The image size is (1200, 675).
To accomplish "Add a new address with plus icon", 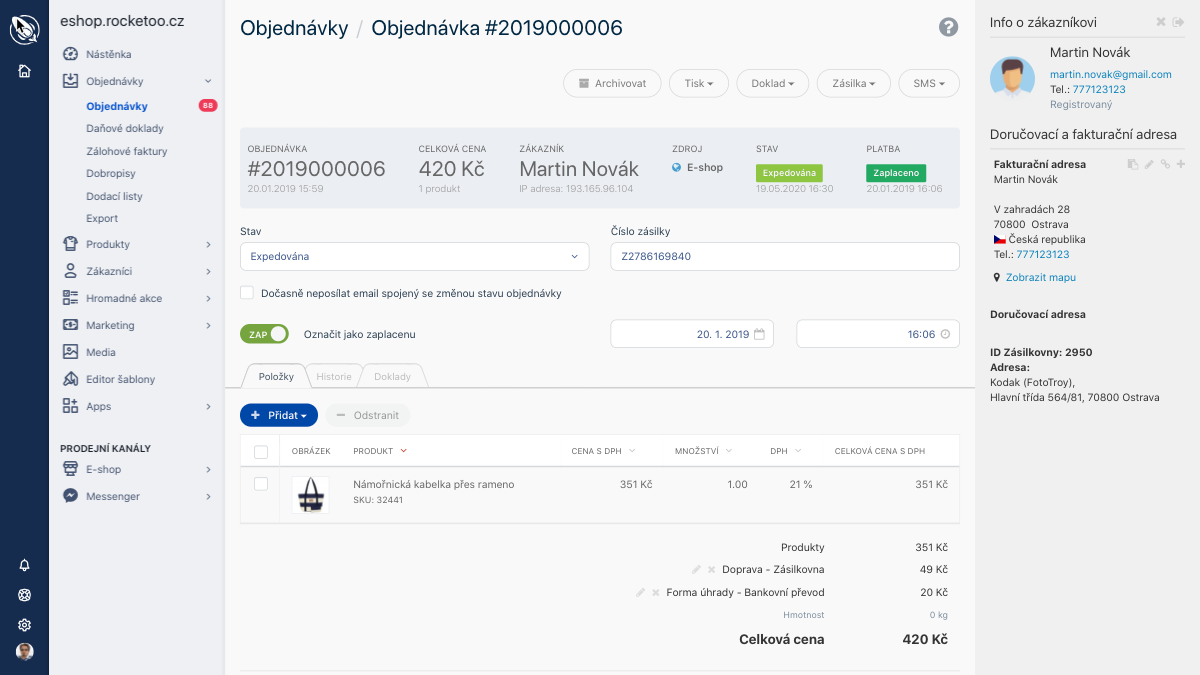I will (x=1181, y=164).
